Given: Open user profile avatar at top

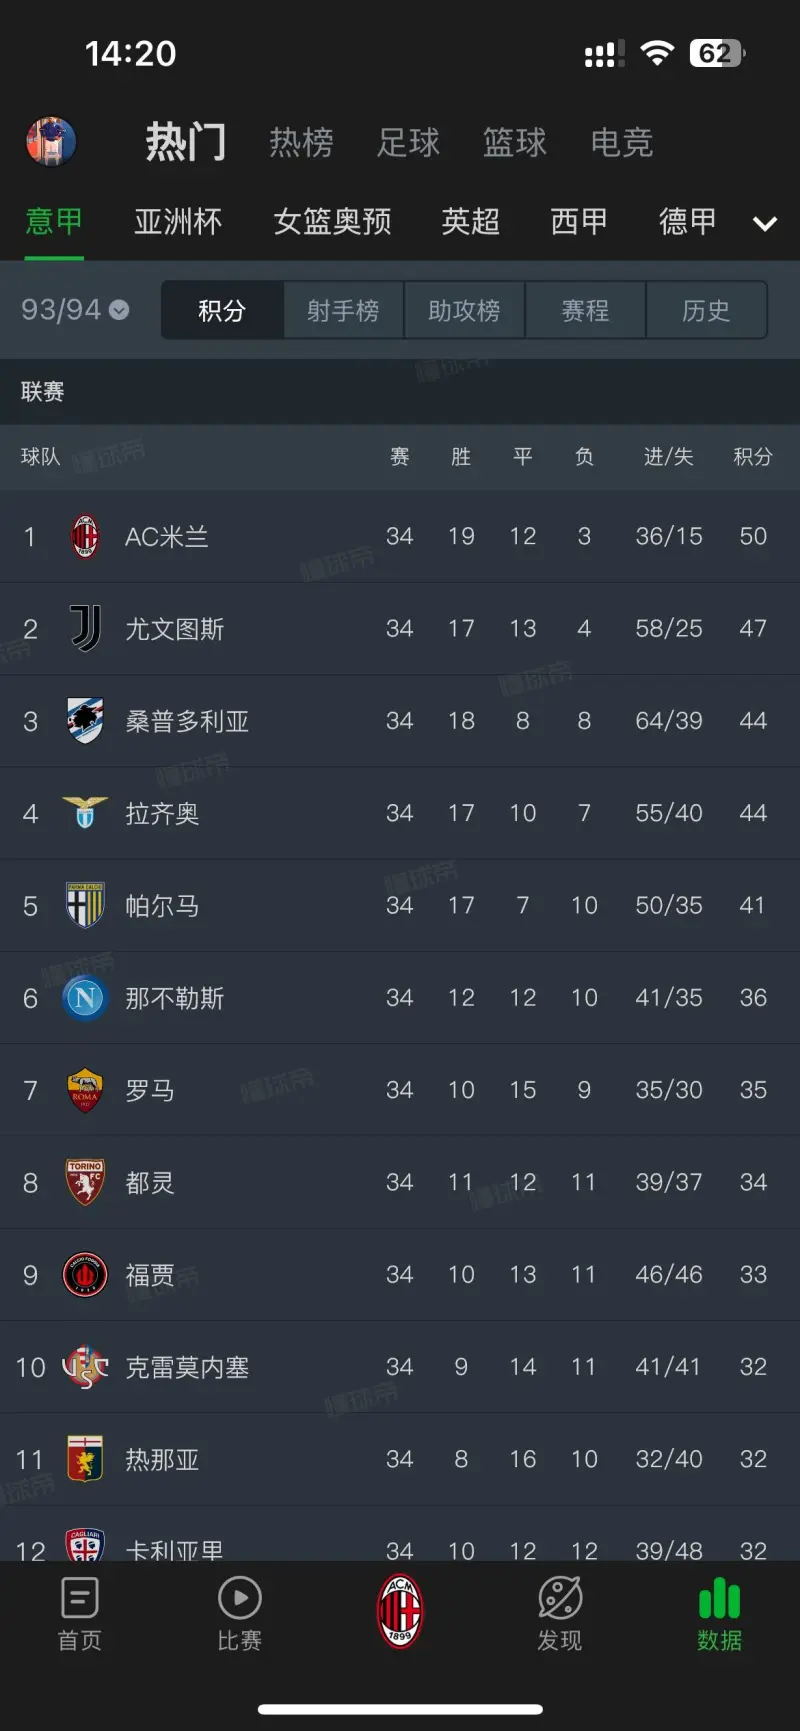Looking at the screenshot, I should click(51, 141).
